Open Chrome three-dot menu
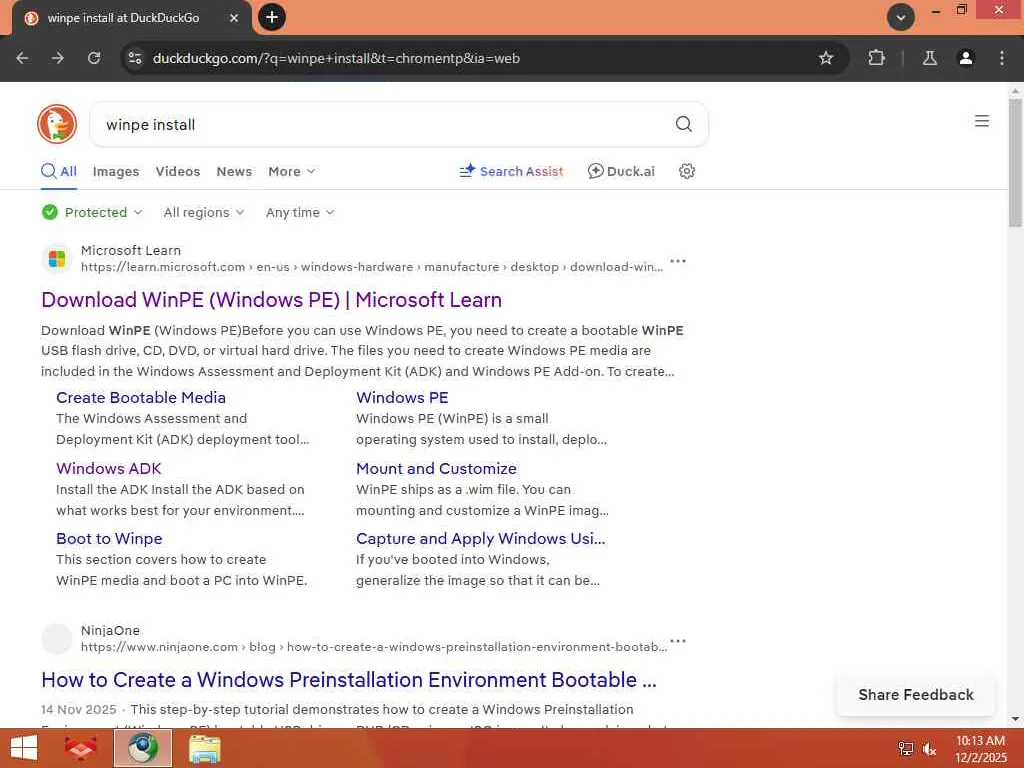This screenshot has height=768, width=1024. point(1002,58)
